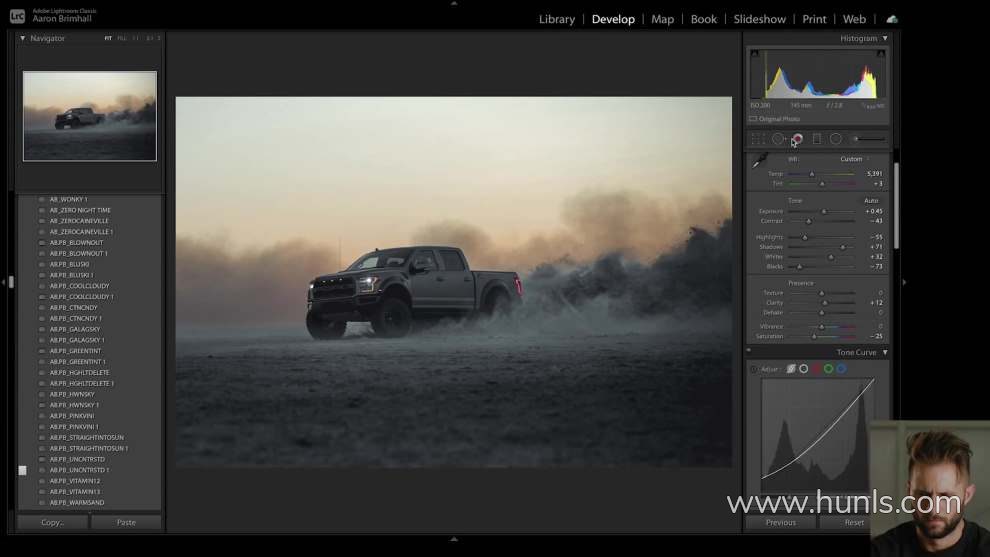Click the right panel scrollbar
The width and height of the screenshot is (990, 557).
(895, 205)
